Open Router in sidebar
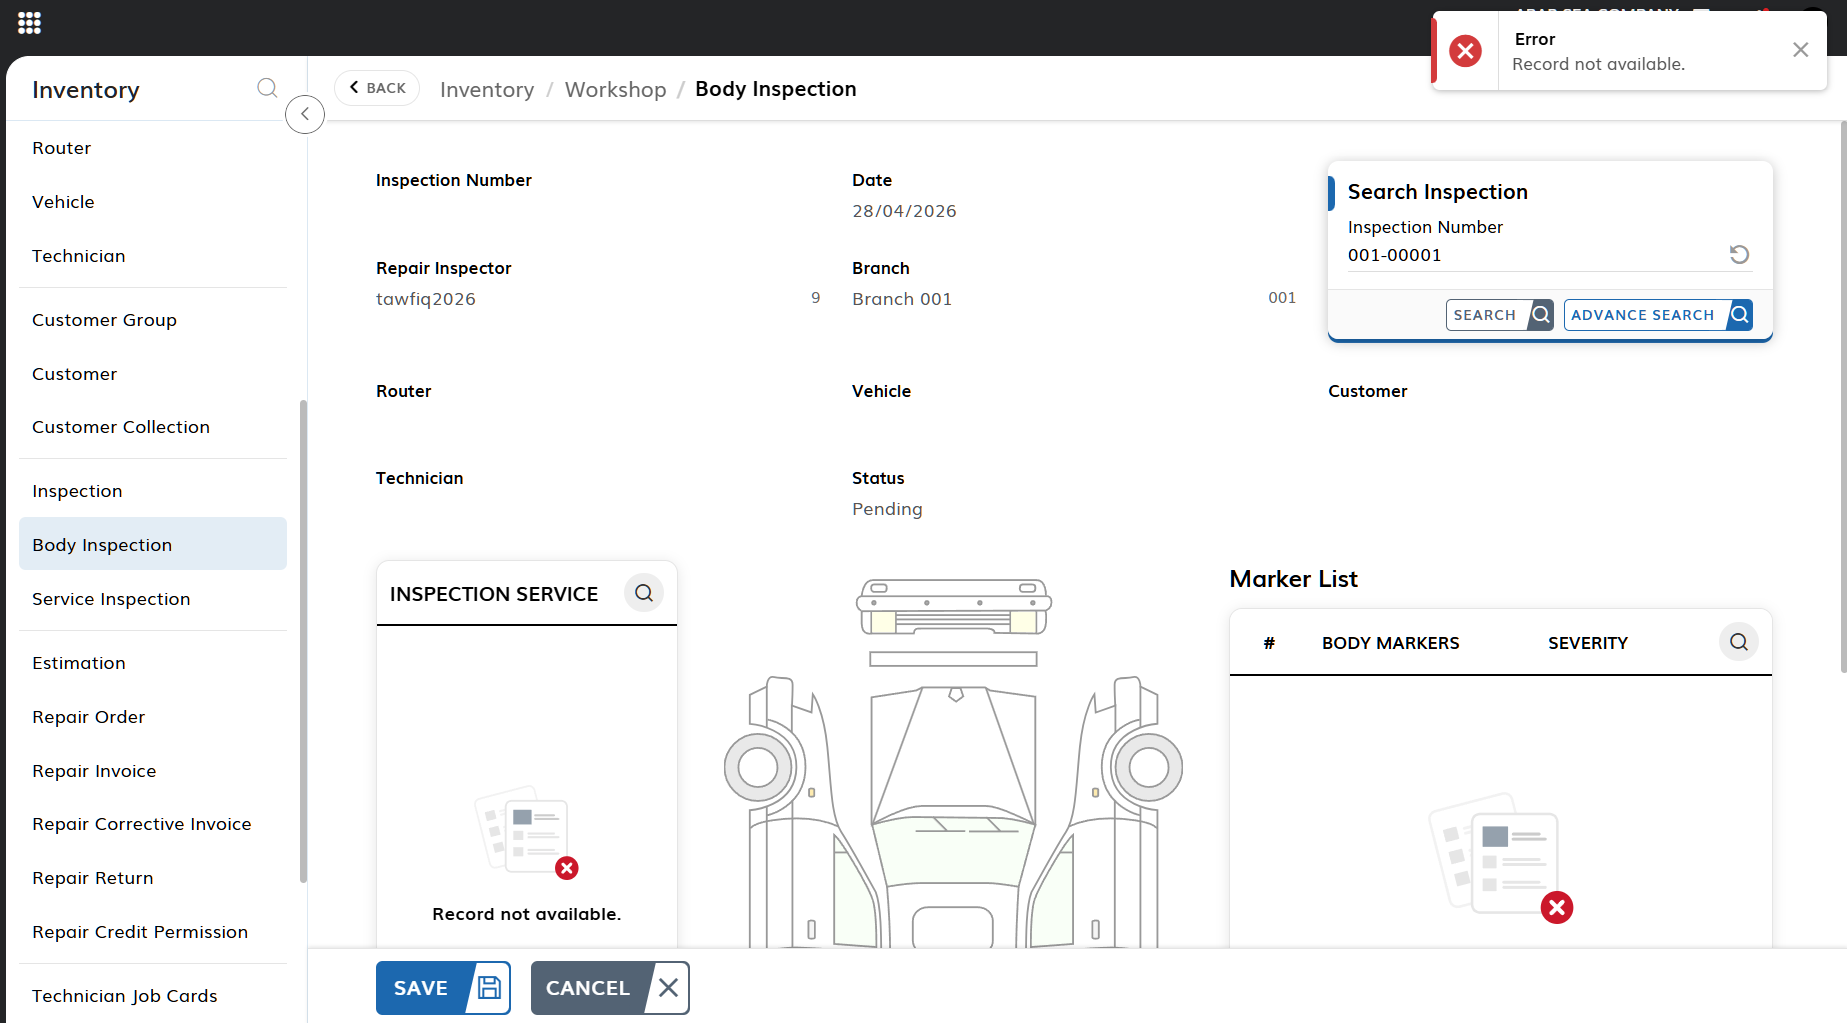Screen dimensions: 1847x1023 152,148
